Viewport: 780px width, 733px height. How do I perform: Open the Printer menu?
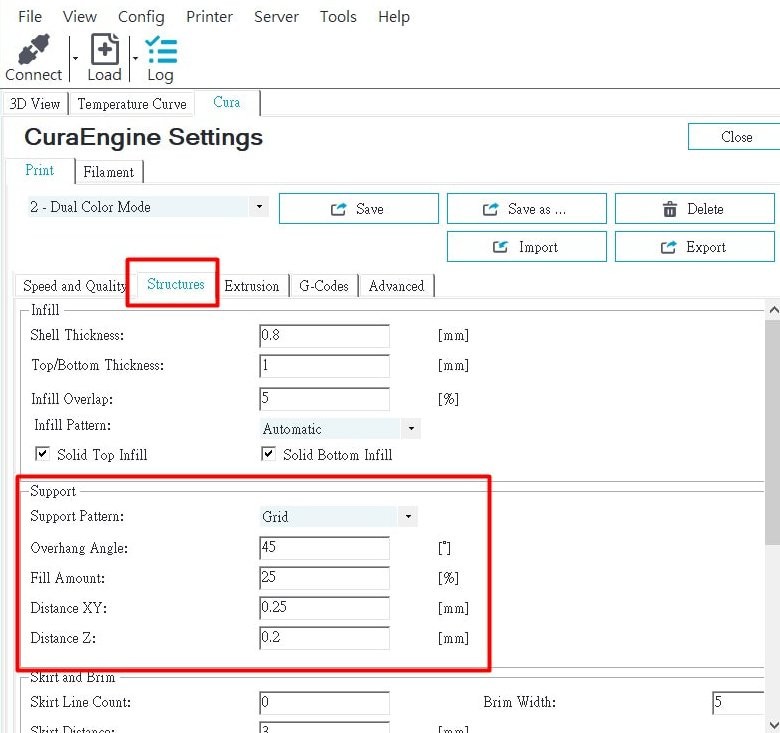point(209,16)
